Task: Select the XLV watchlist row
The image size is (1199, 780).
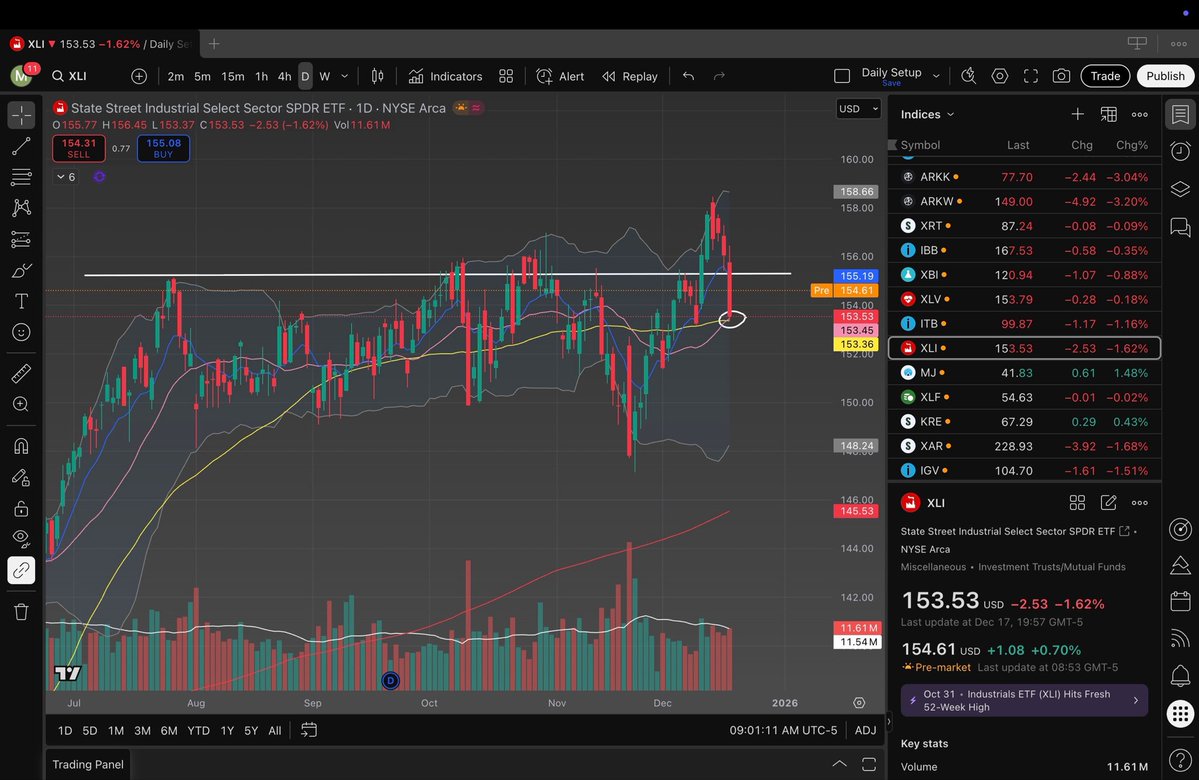Action: click(1025, 299)
